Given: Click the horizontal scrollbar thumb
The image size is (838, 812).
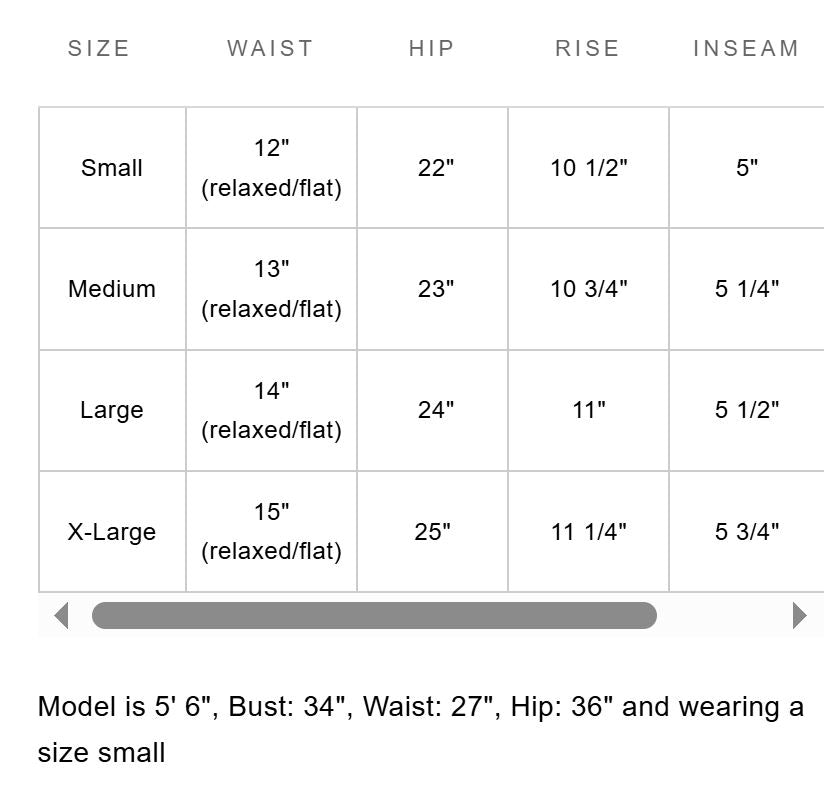Looking at the screenshot, I should coord(374,615).
